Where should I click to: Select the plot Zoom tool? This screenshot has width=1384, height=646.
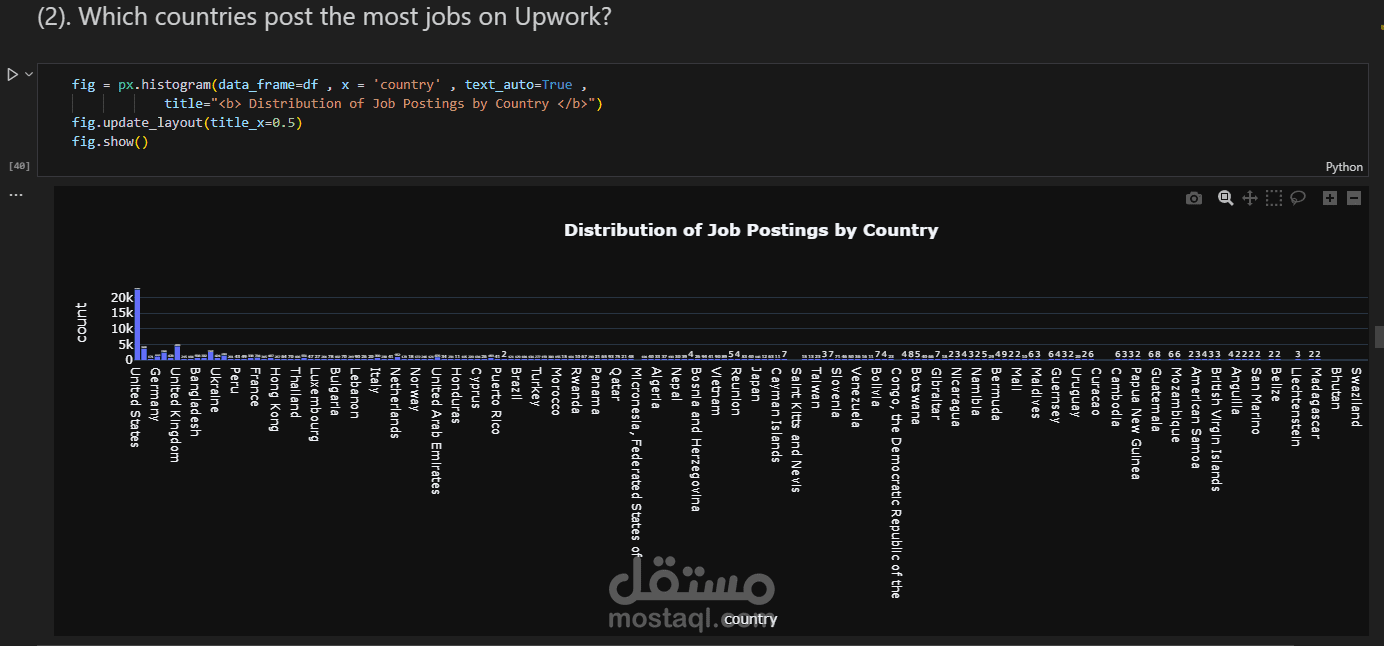point(1225,198)
